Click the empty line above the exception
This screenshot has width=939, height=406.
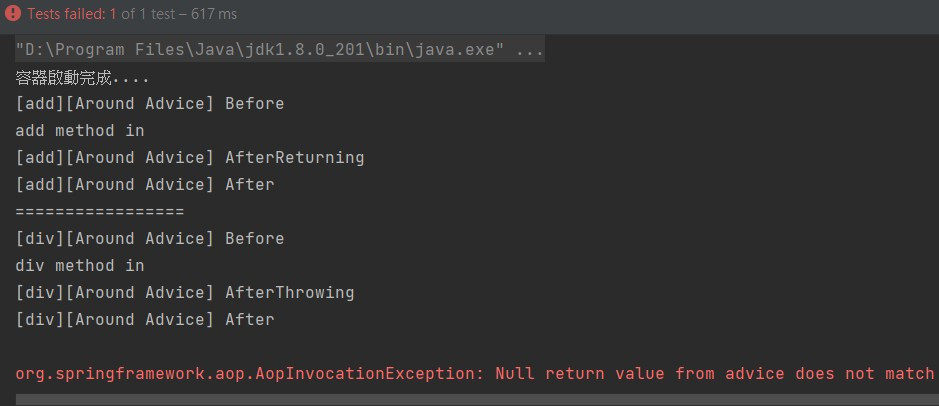pos(477,346)
